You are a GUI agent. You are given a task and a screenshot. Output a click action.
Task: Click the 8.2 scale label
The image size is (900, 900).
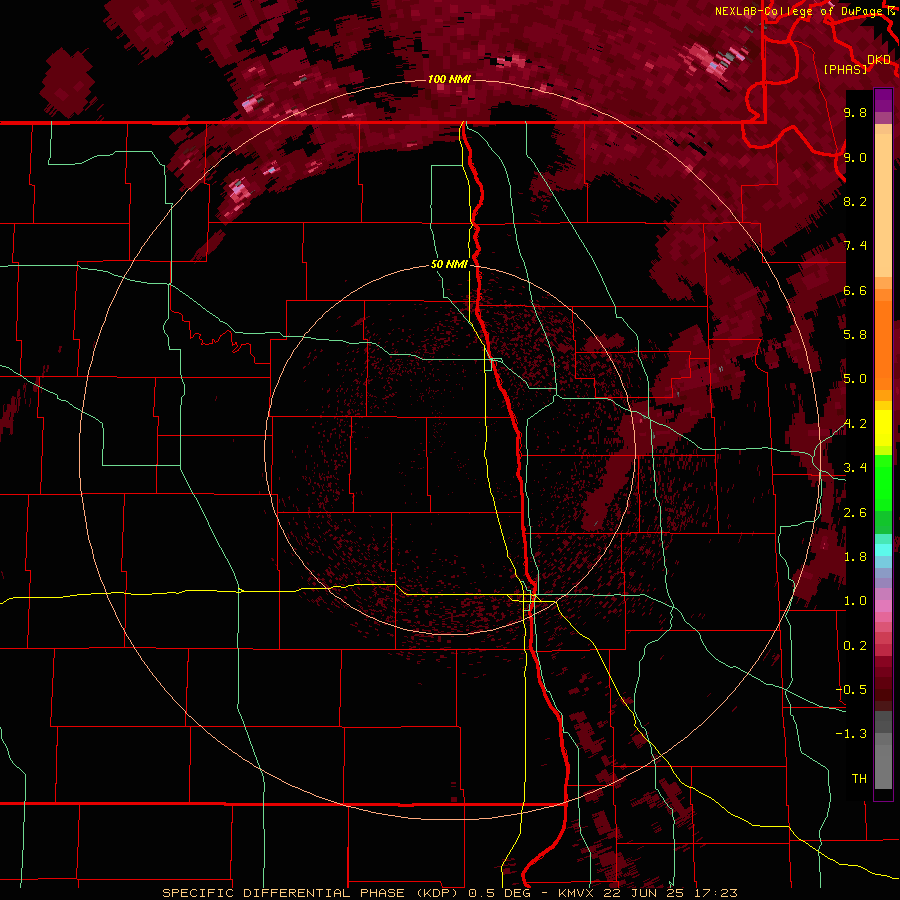(x=855, y=201)
